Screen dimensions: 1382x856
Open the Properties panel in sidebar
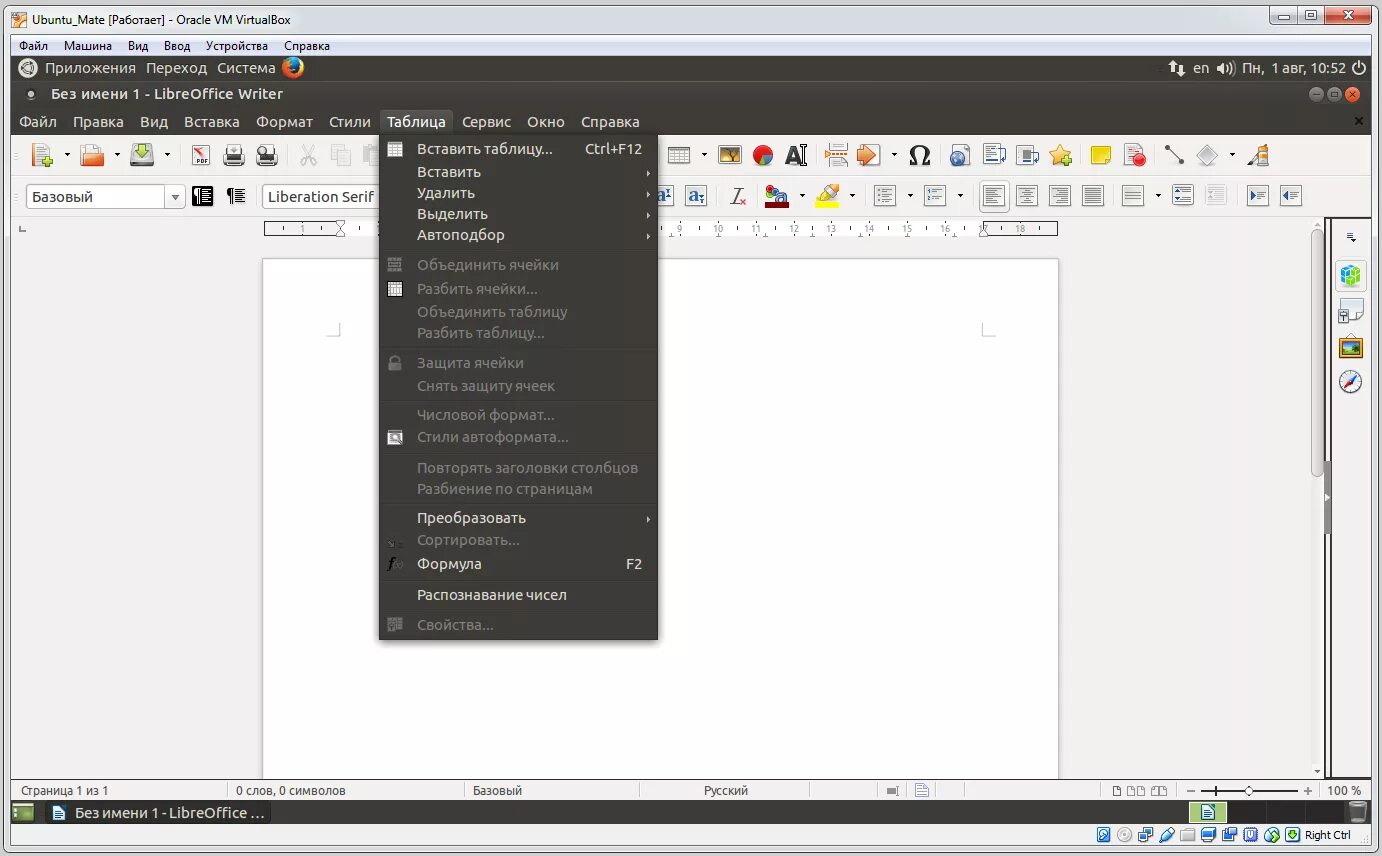(x=1351, y=275)
